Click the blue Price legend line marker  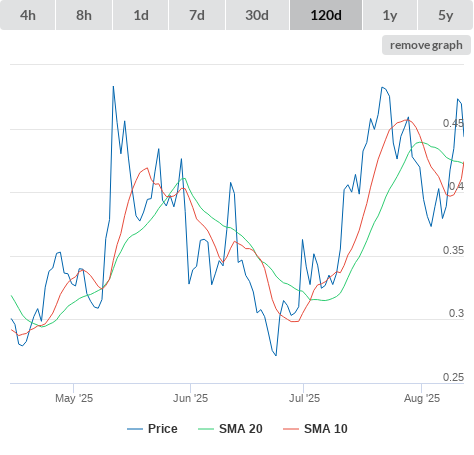pyautogui.click(x=135, y=429)
